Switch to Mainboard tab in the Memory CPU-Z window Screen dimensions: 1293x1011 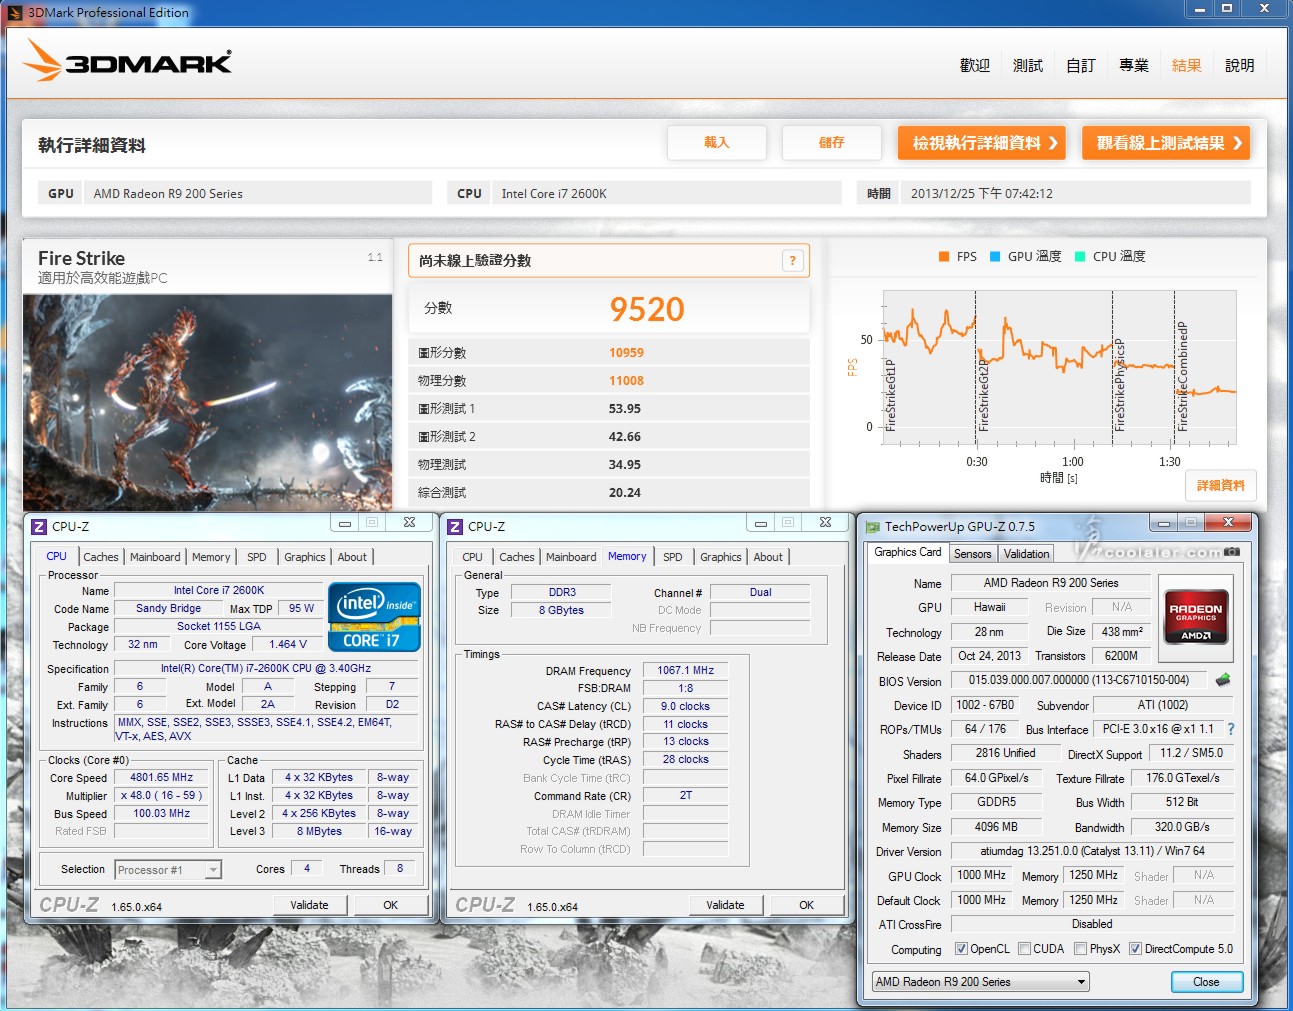tap(571, 557)
